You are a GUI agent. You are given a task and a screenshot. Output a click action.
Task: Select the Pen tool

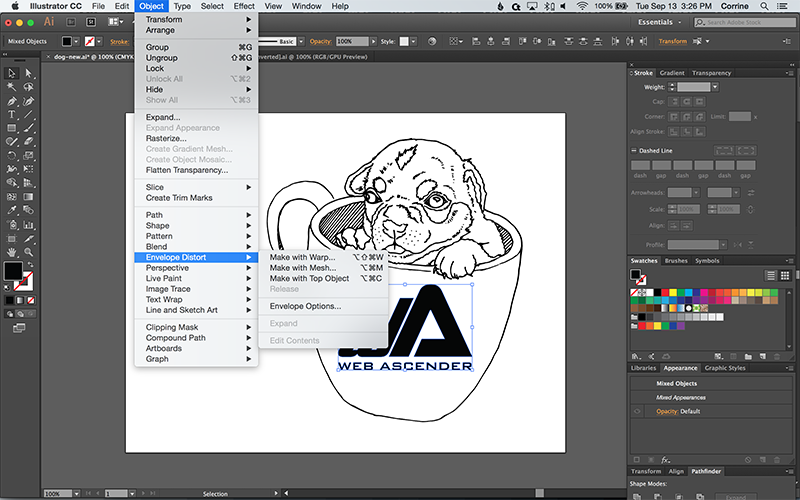point(11,101)
